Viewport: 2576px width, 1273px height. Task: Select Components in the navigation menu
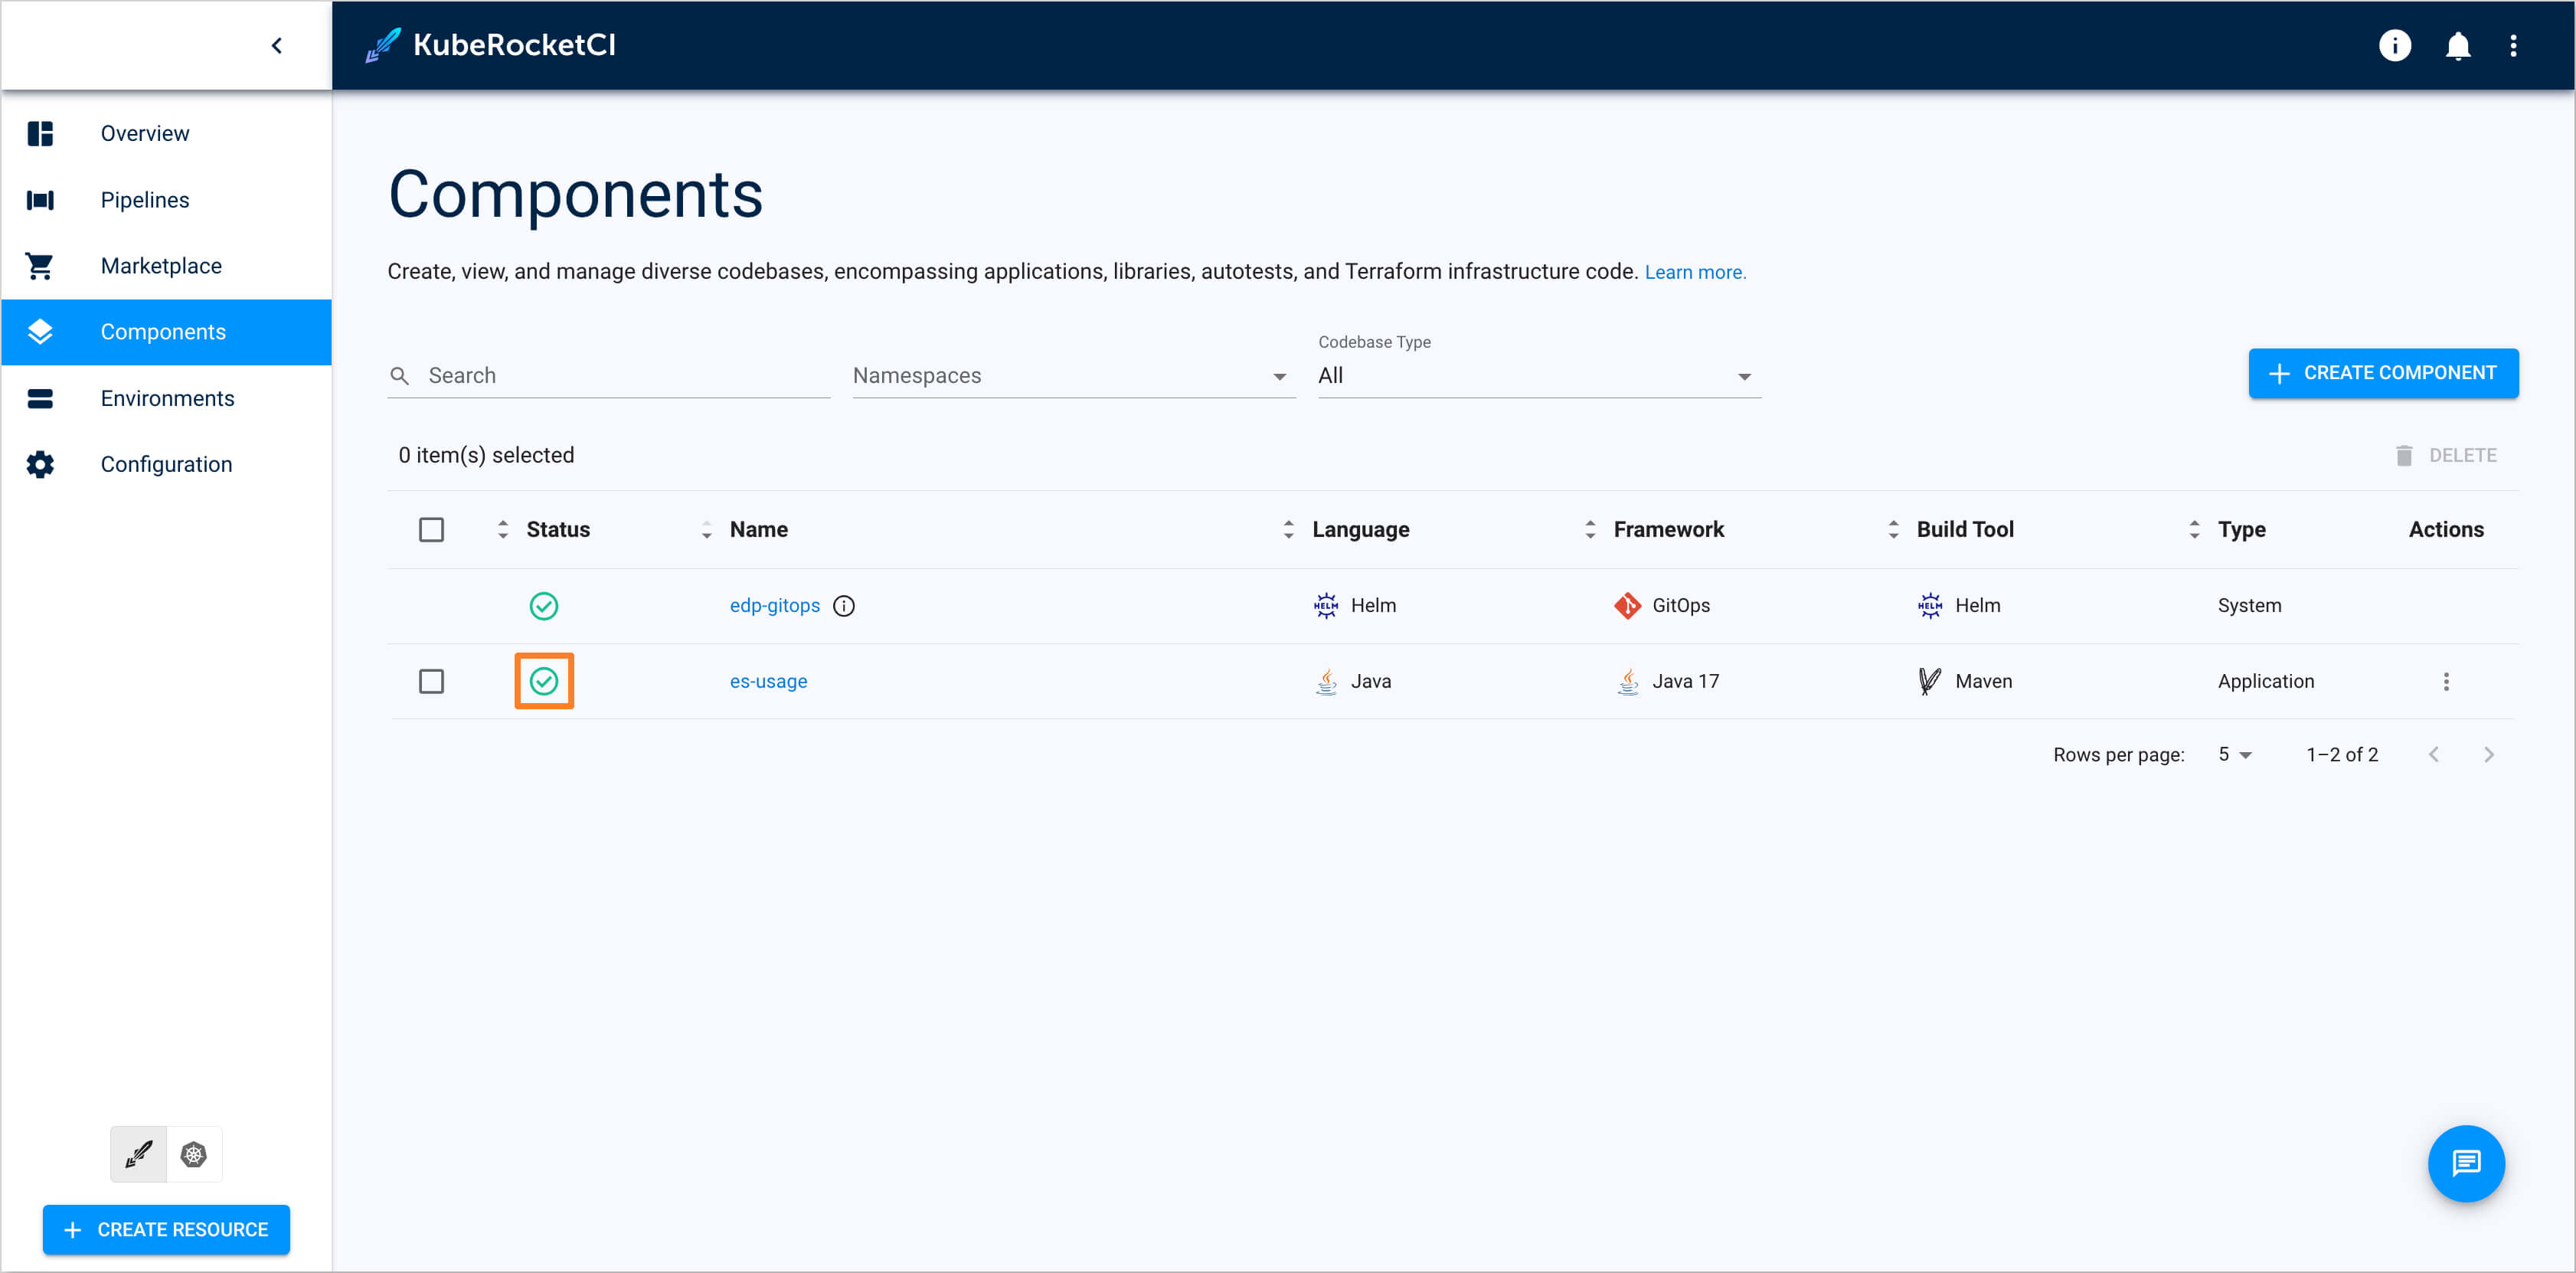(x=163, y=331)
